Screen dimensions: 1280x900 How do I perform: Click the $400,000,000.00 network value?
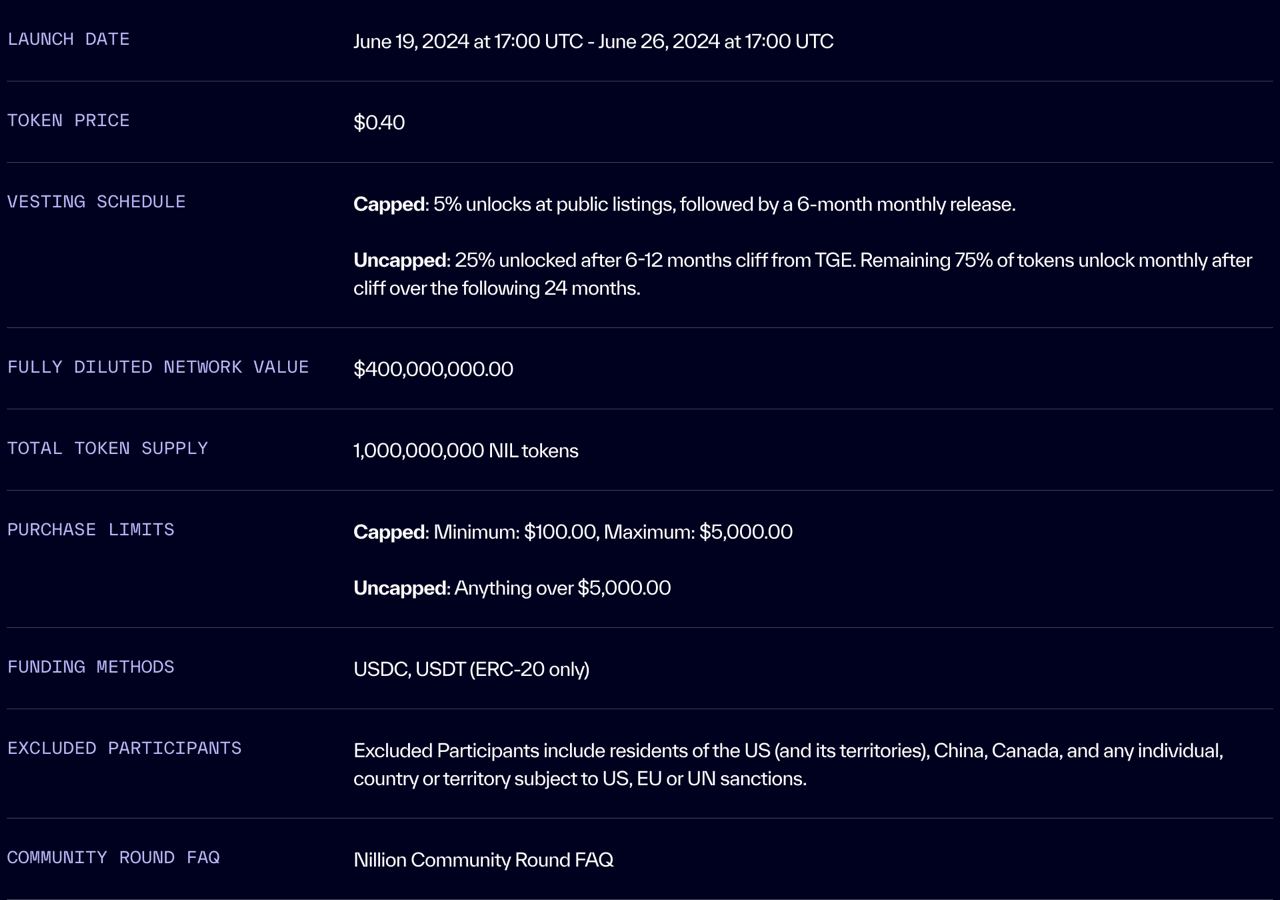[x=433, y=369]
